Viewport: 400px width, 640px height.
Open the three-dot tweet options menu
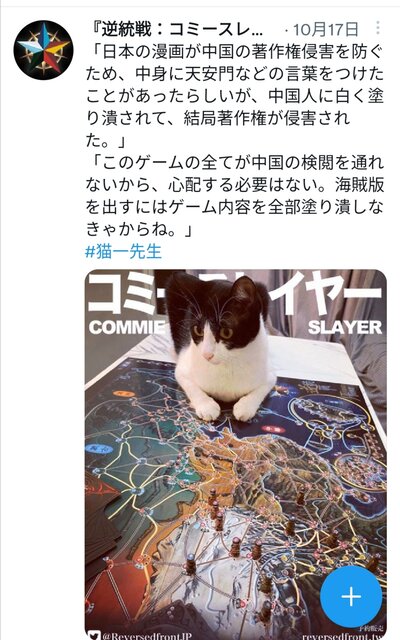click(378, 28)
